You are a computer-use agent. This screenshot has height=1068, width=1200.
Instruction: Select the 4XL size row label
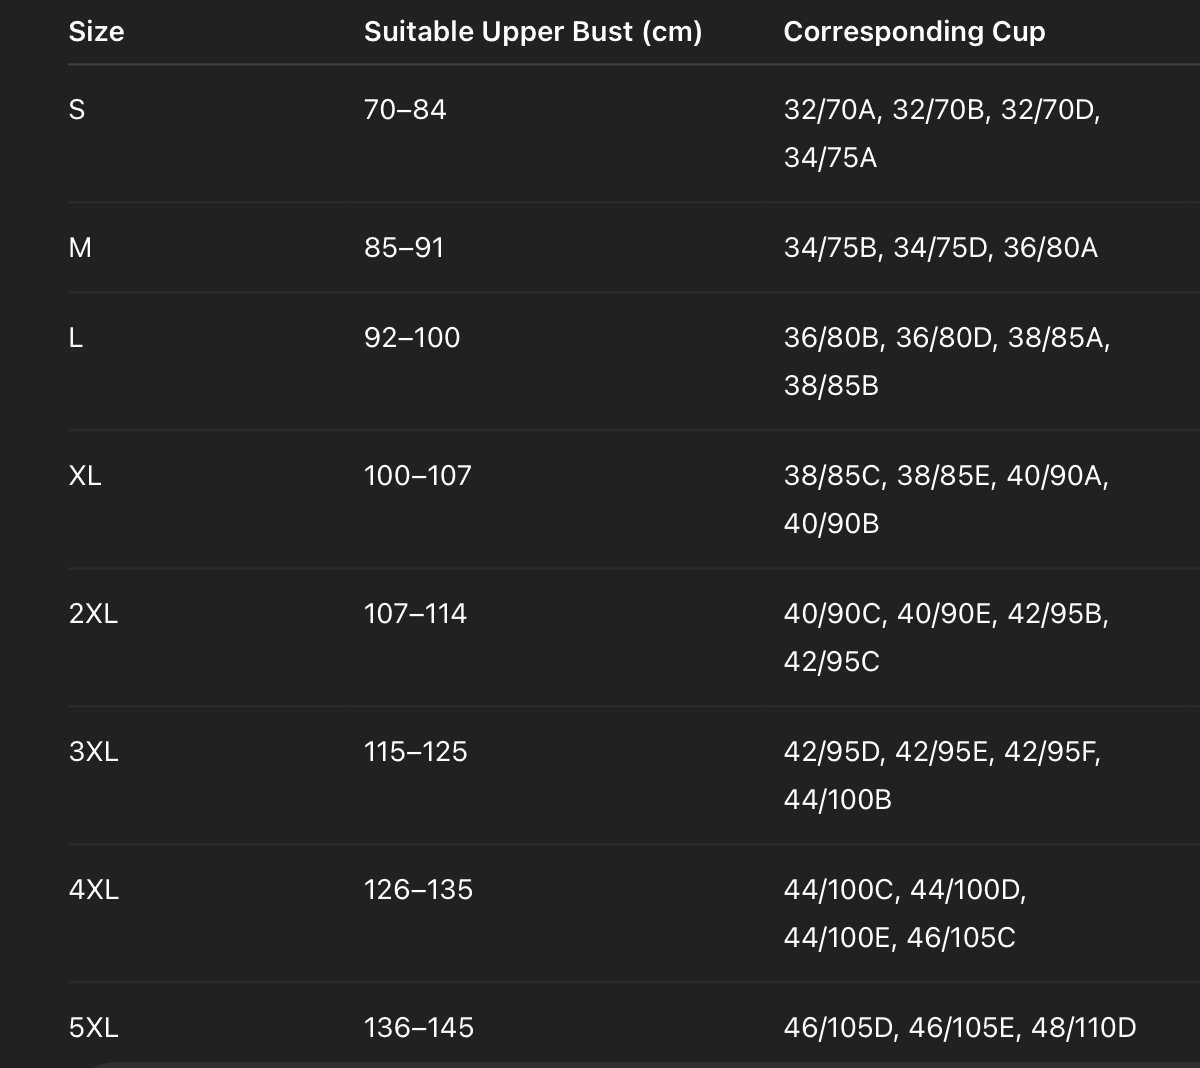93,890
